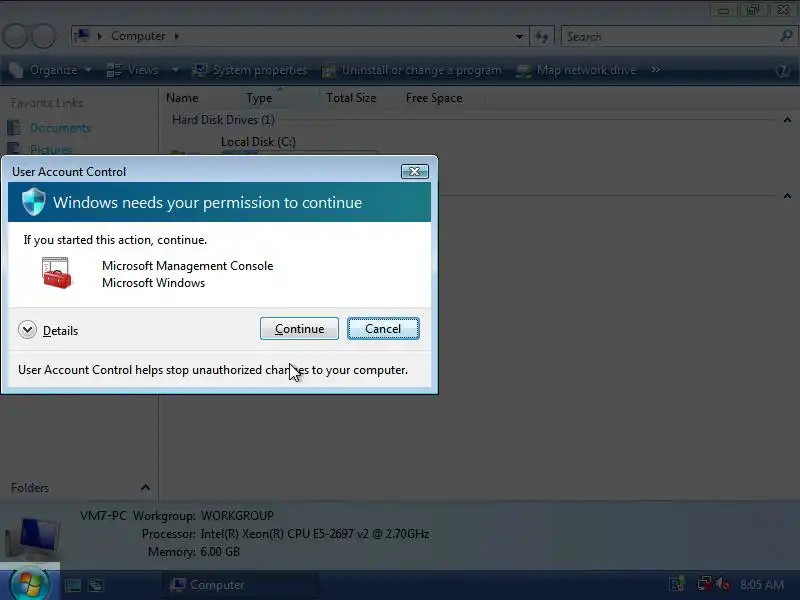This screenshot has height=600, width=800.
Task: Click the computer icon in details pane
Action: click(x=32, y=537)
